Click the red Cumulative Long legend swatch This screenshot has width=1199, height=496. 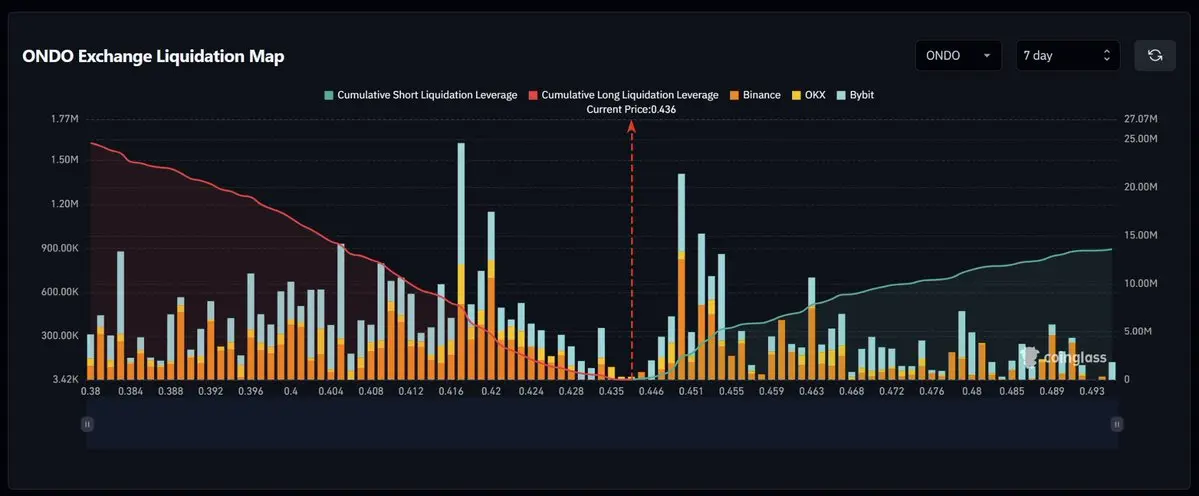coord(533,96)
